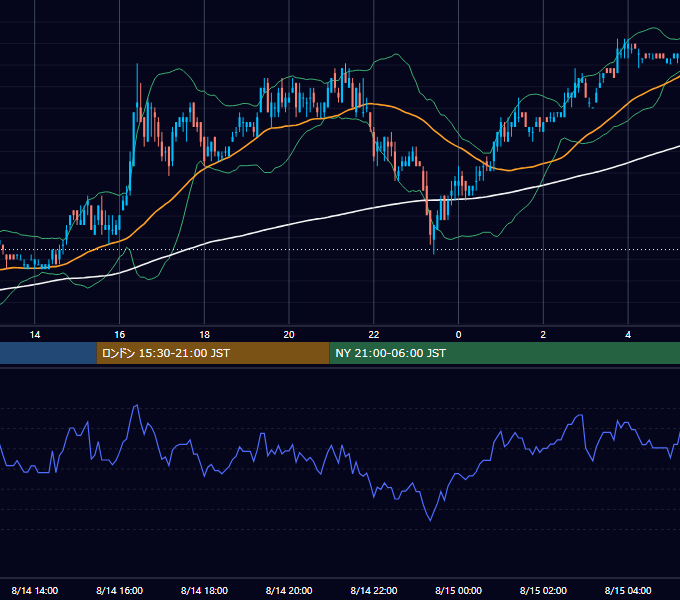Click the chart time label 2
The image size is (680, 600).
[543, 335]
